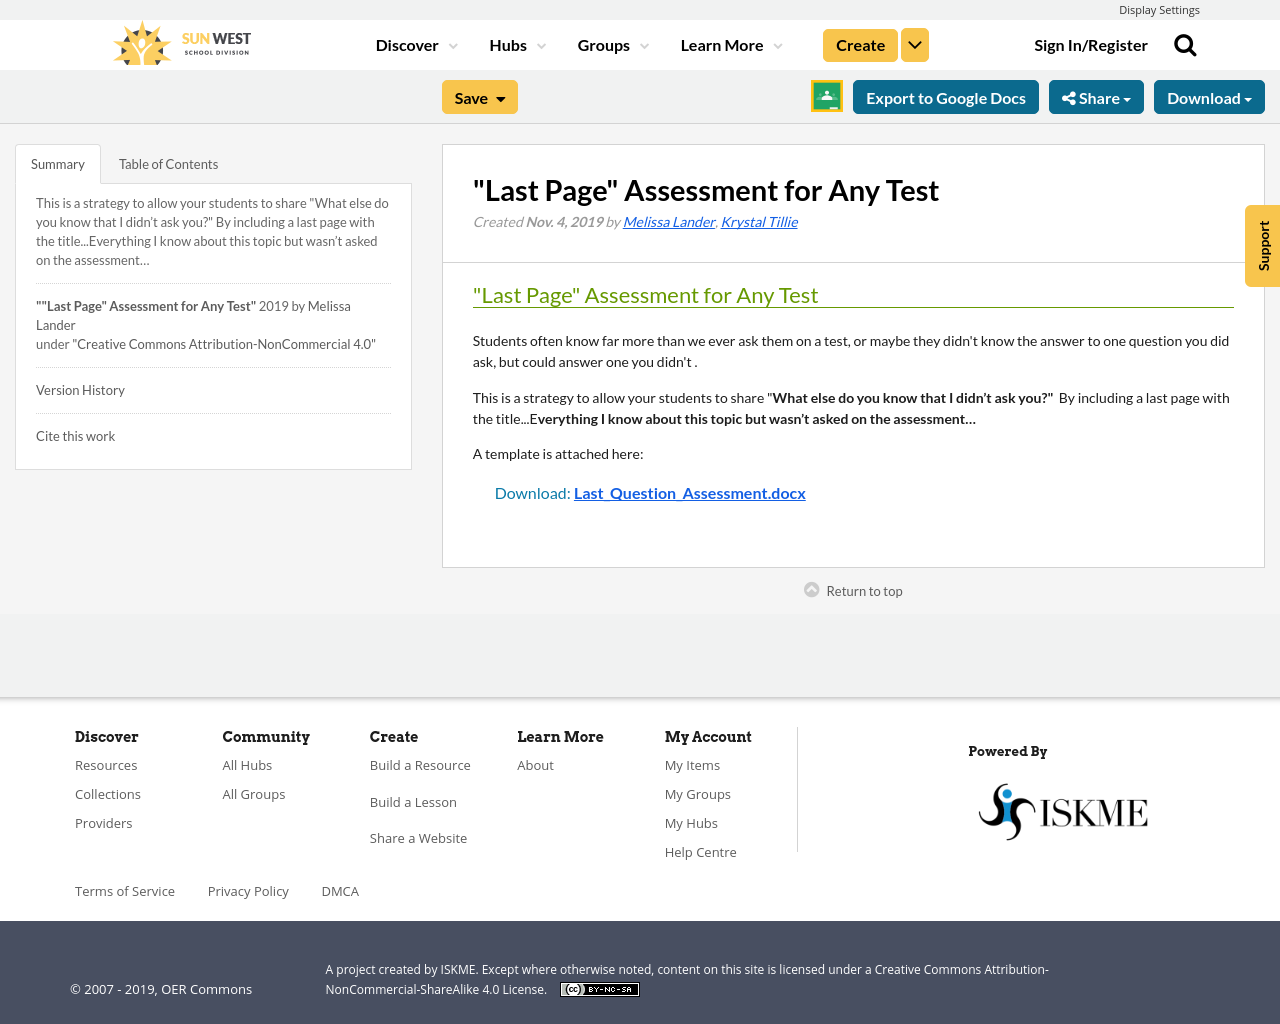Download Last_Question_Assessment.docx file
Image resolution: width=1280 pixels, height=1024 pixels.
click(x=689, y=491)
